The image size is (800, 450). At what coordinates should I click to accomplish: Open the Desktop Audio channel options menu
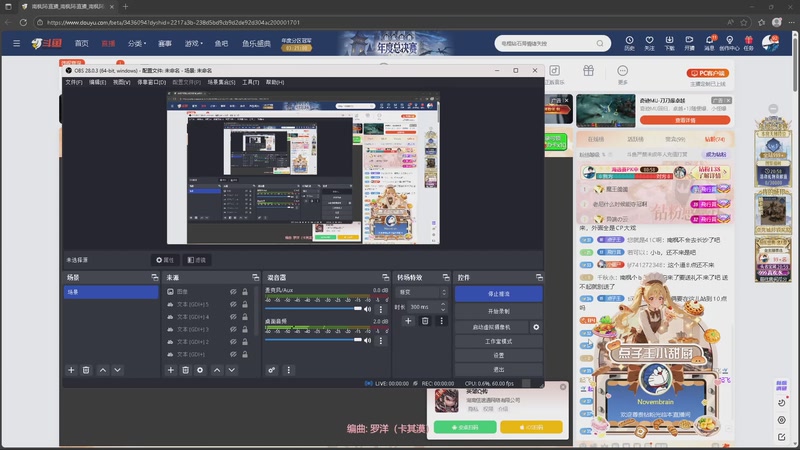click(381, 340)
